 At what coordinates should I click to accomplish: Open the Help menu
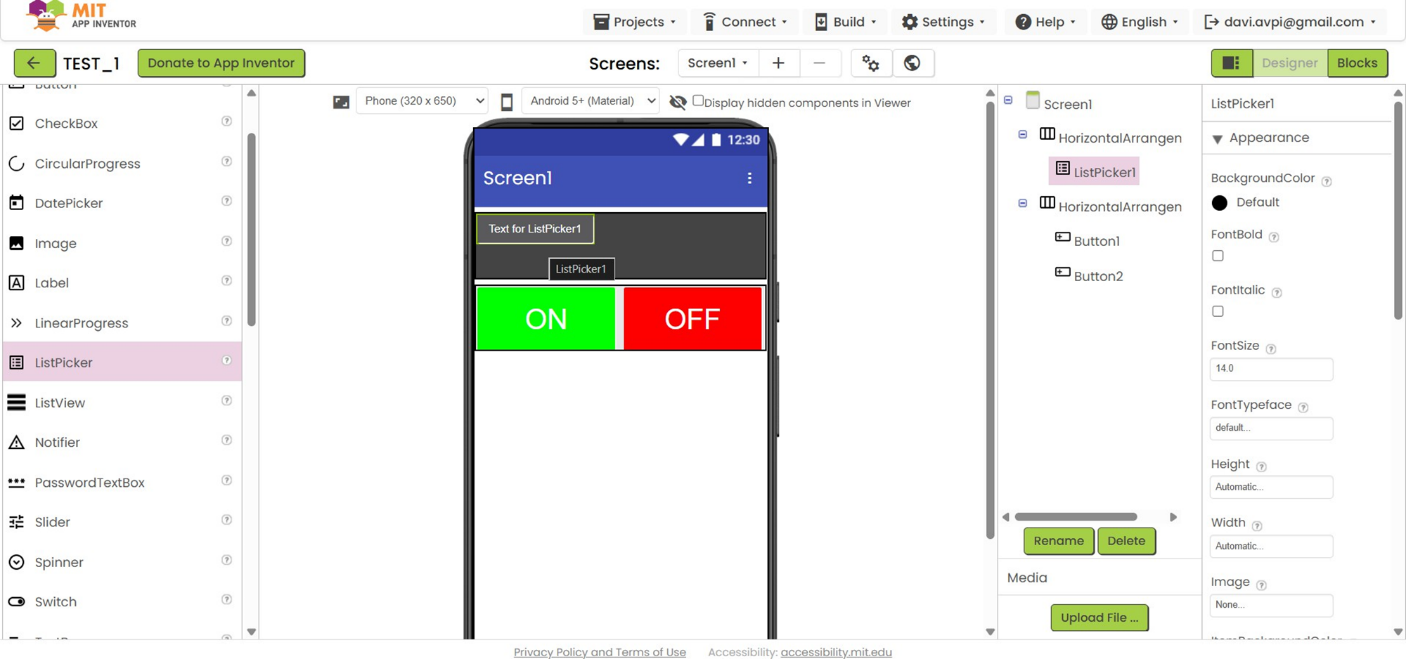[1046, 22]
